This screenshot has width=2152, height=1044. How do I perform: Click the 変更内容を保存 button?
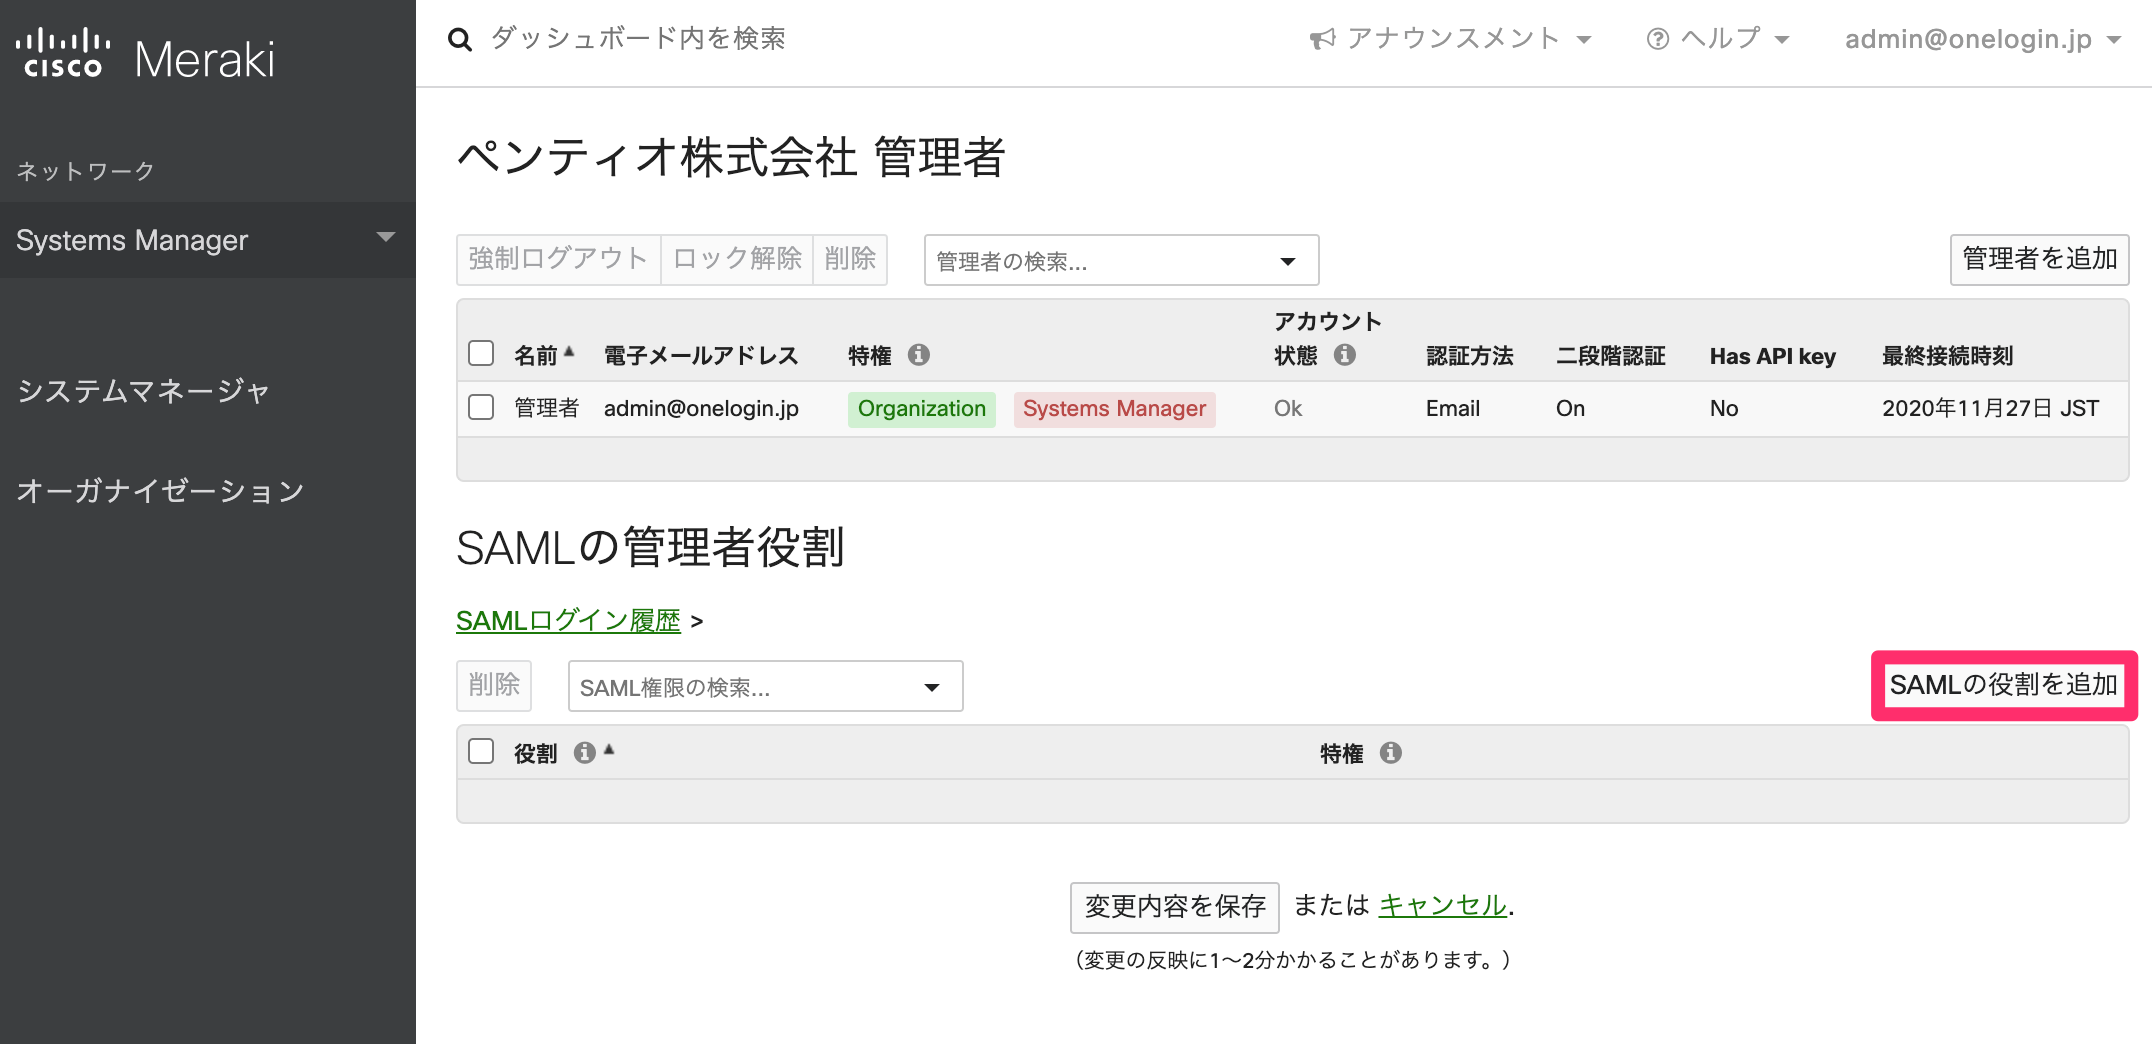pyautogui.click(x=1175, y=907)
